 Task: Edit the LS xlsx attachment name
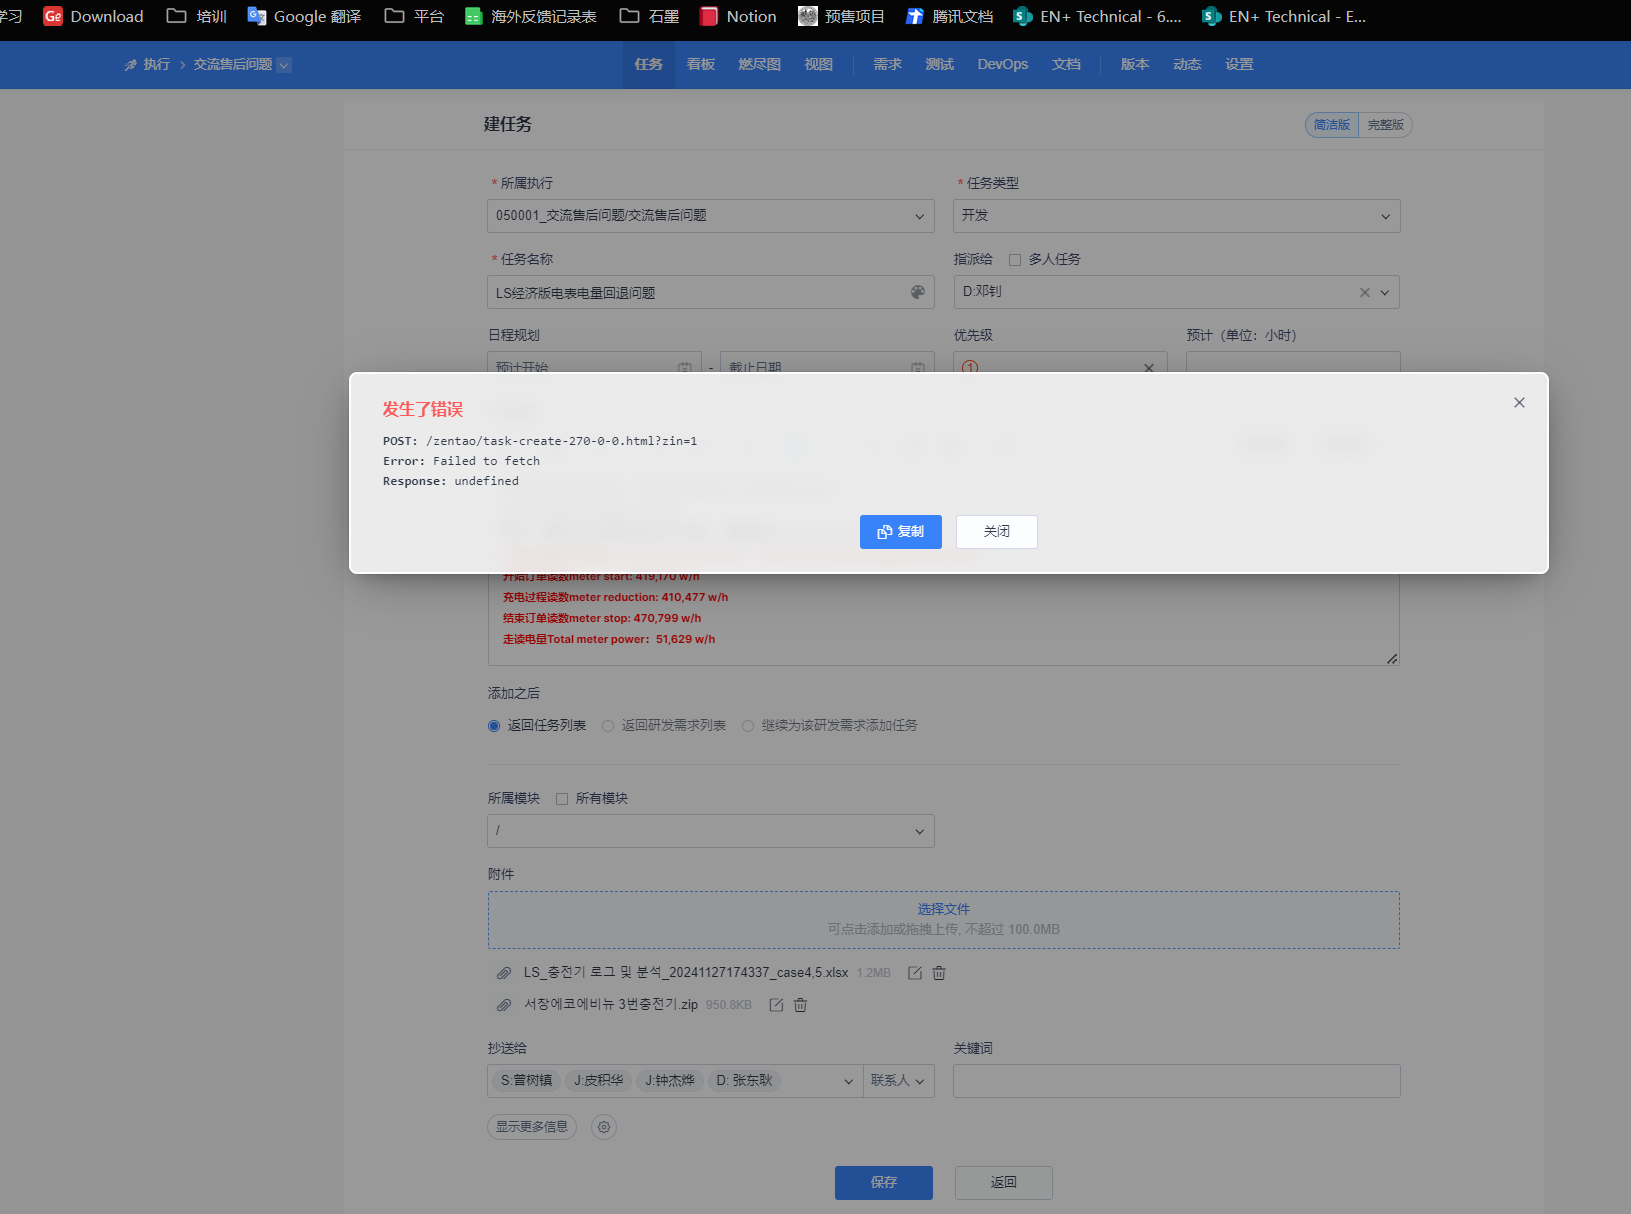[x=914, y=973]
